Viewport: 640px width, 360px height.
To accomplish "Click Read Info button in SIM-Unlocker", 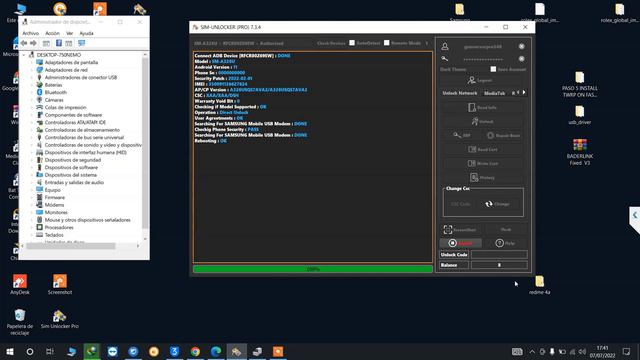I will [x=482, y=107].
